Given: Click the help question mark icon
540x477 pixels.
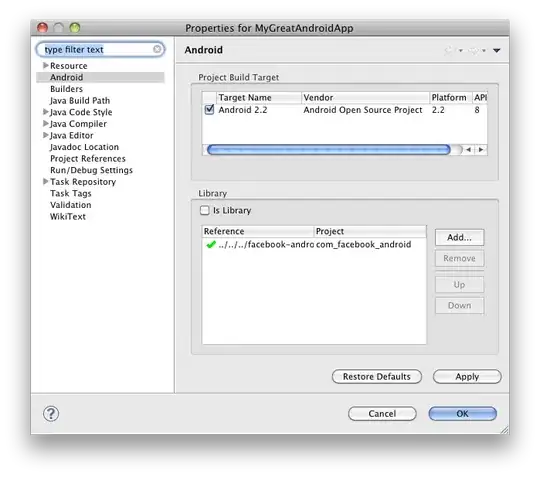Looking at the screenshot, I should tap(51, 413).
